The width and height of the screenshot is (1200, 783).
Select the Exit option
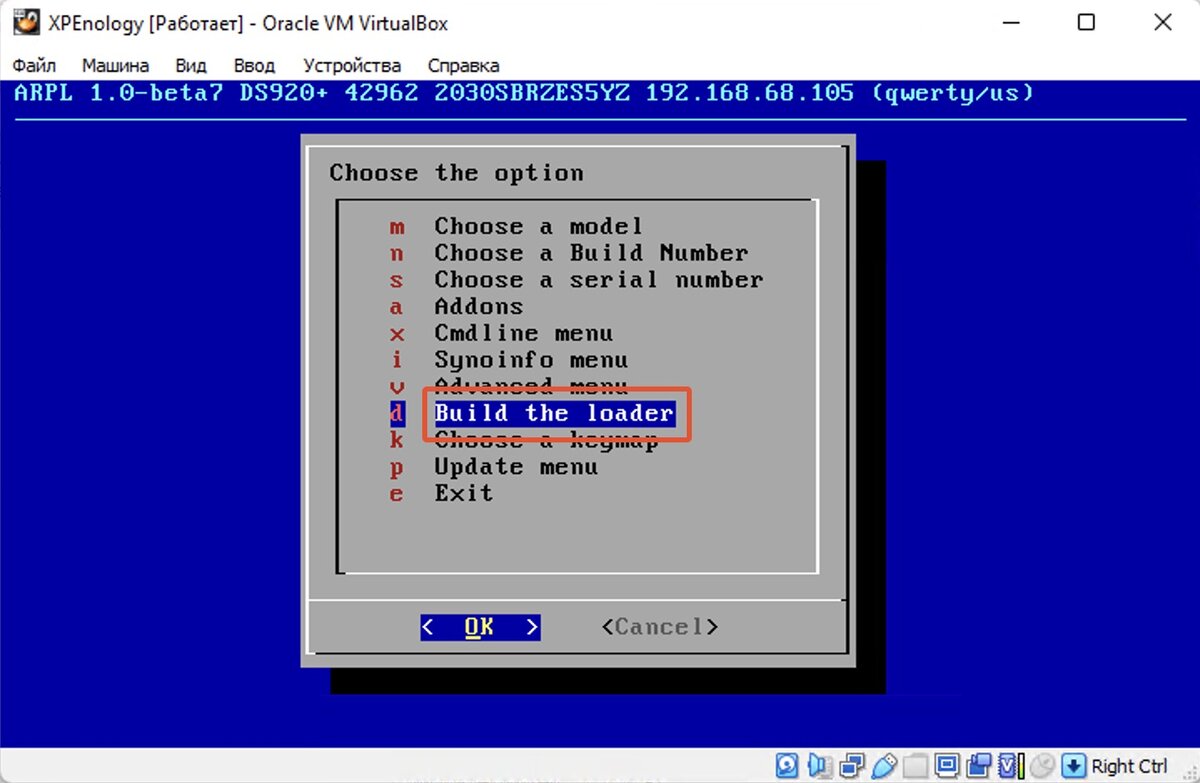tap(463, 493)
